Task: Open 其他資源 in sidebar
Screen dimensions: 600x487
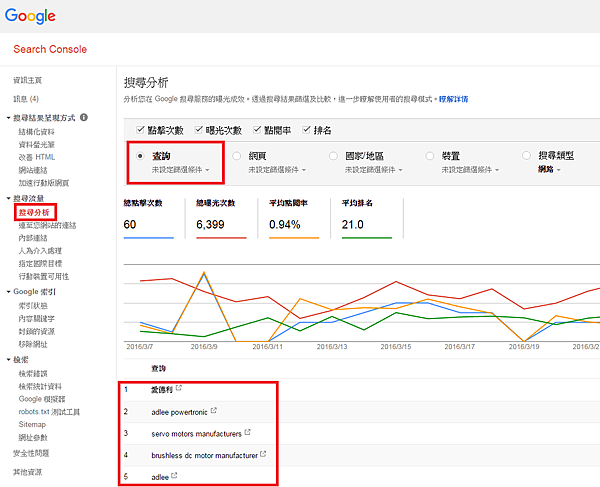Action: coord(28,472)
